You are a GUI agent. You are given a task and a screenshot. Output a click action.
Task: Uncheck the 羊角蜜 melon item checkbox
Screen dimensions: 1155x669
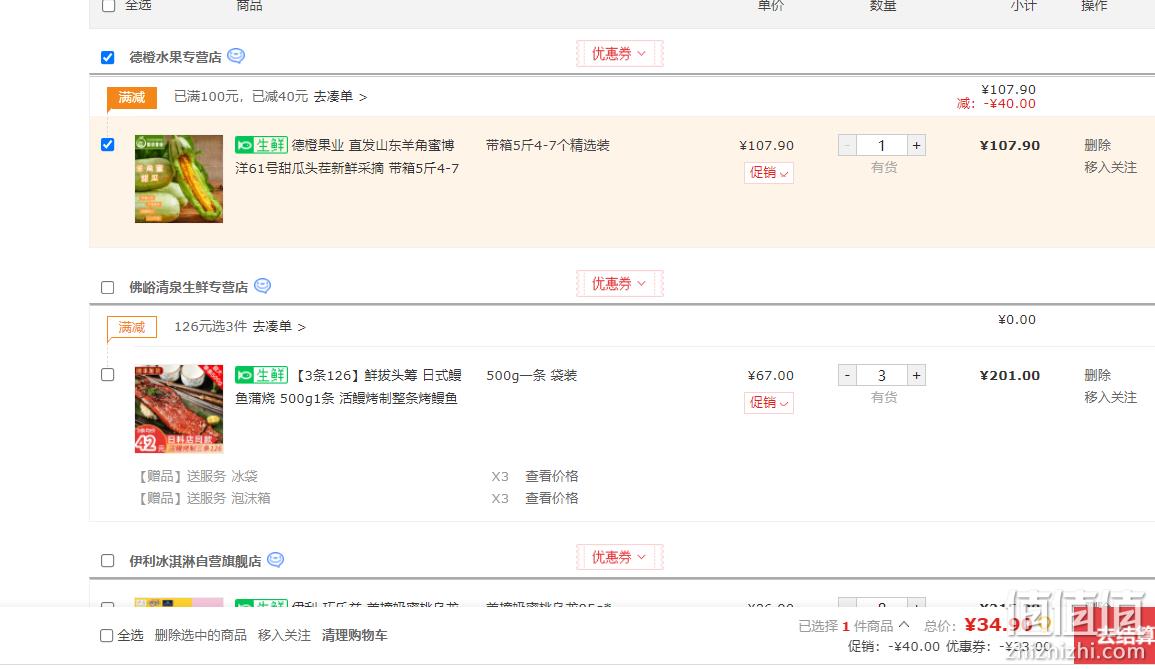tap(108, 144)
